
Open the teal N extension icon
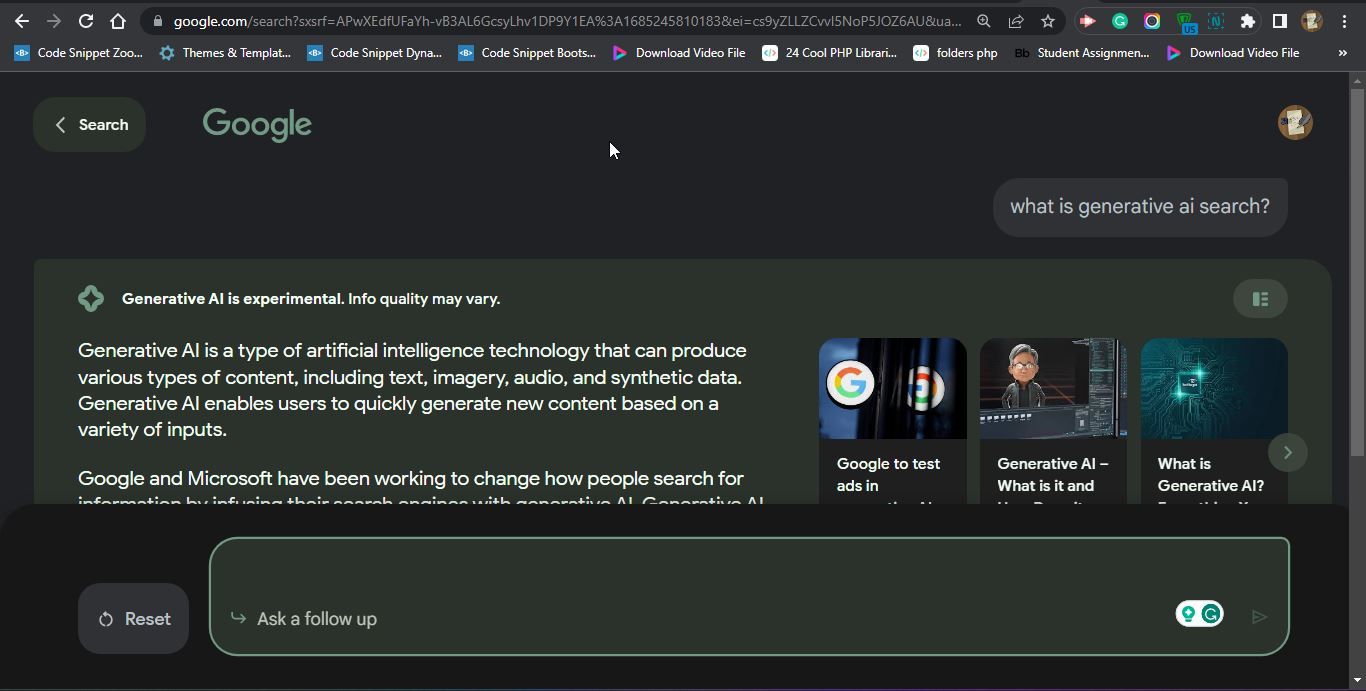pyautogui.click(x=1216, y=21)
